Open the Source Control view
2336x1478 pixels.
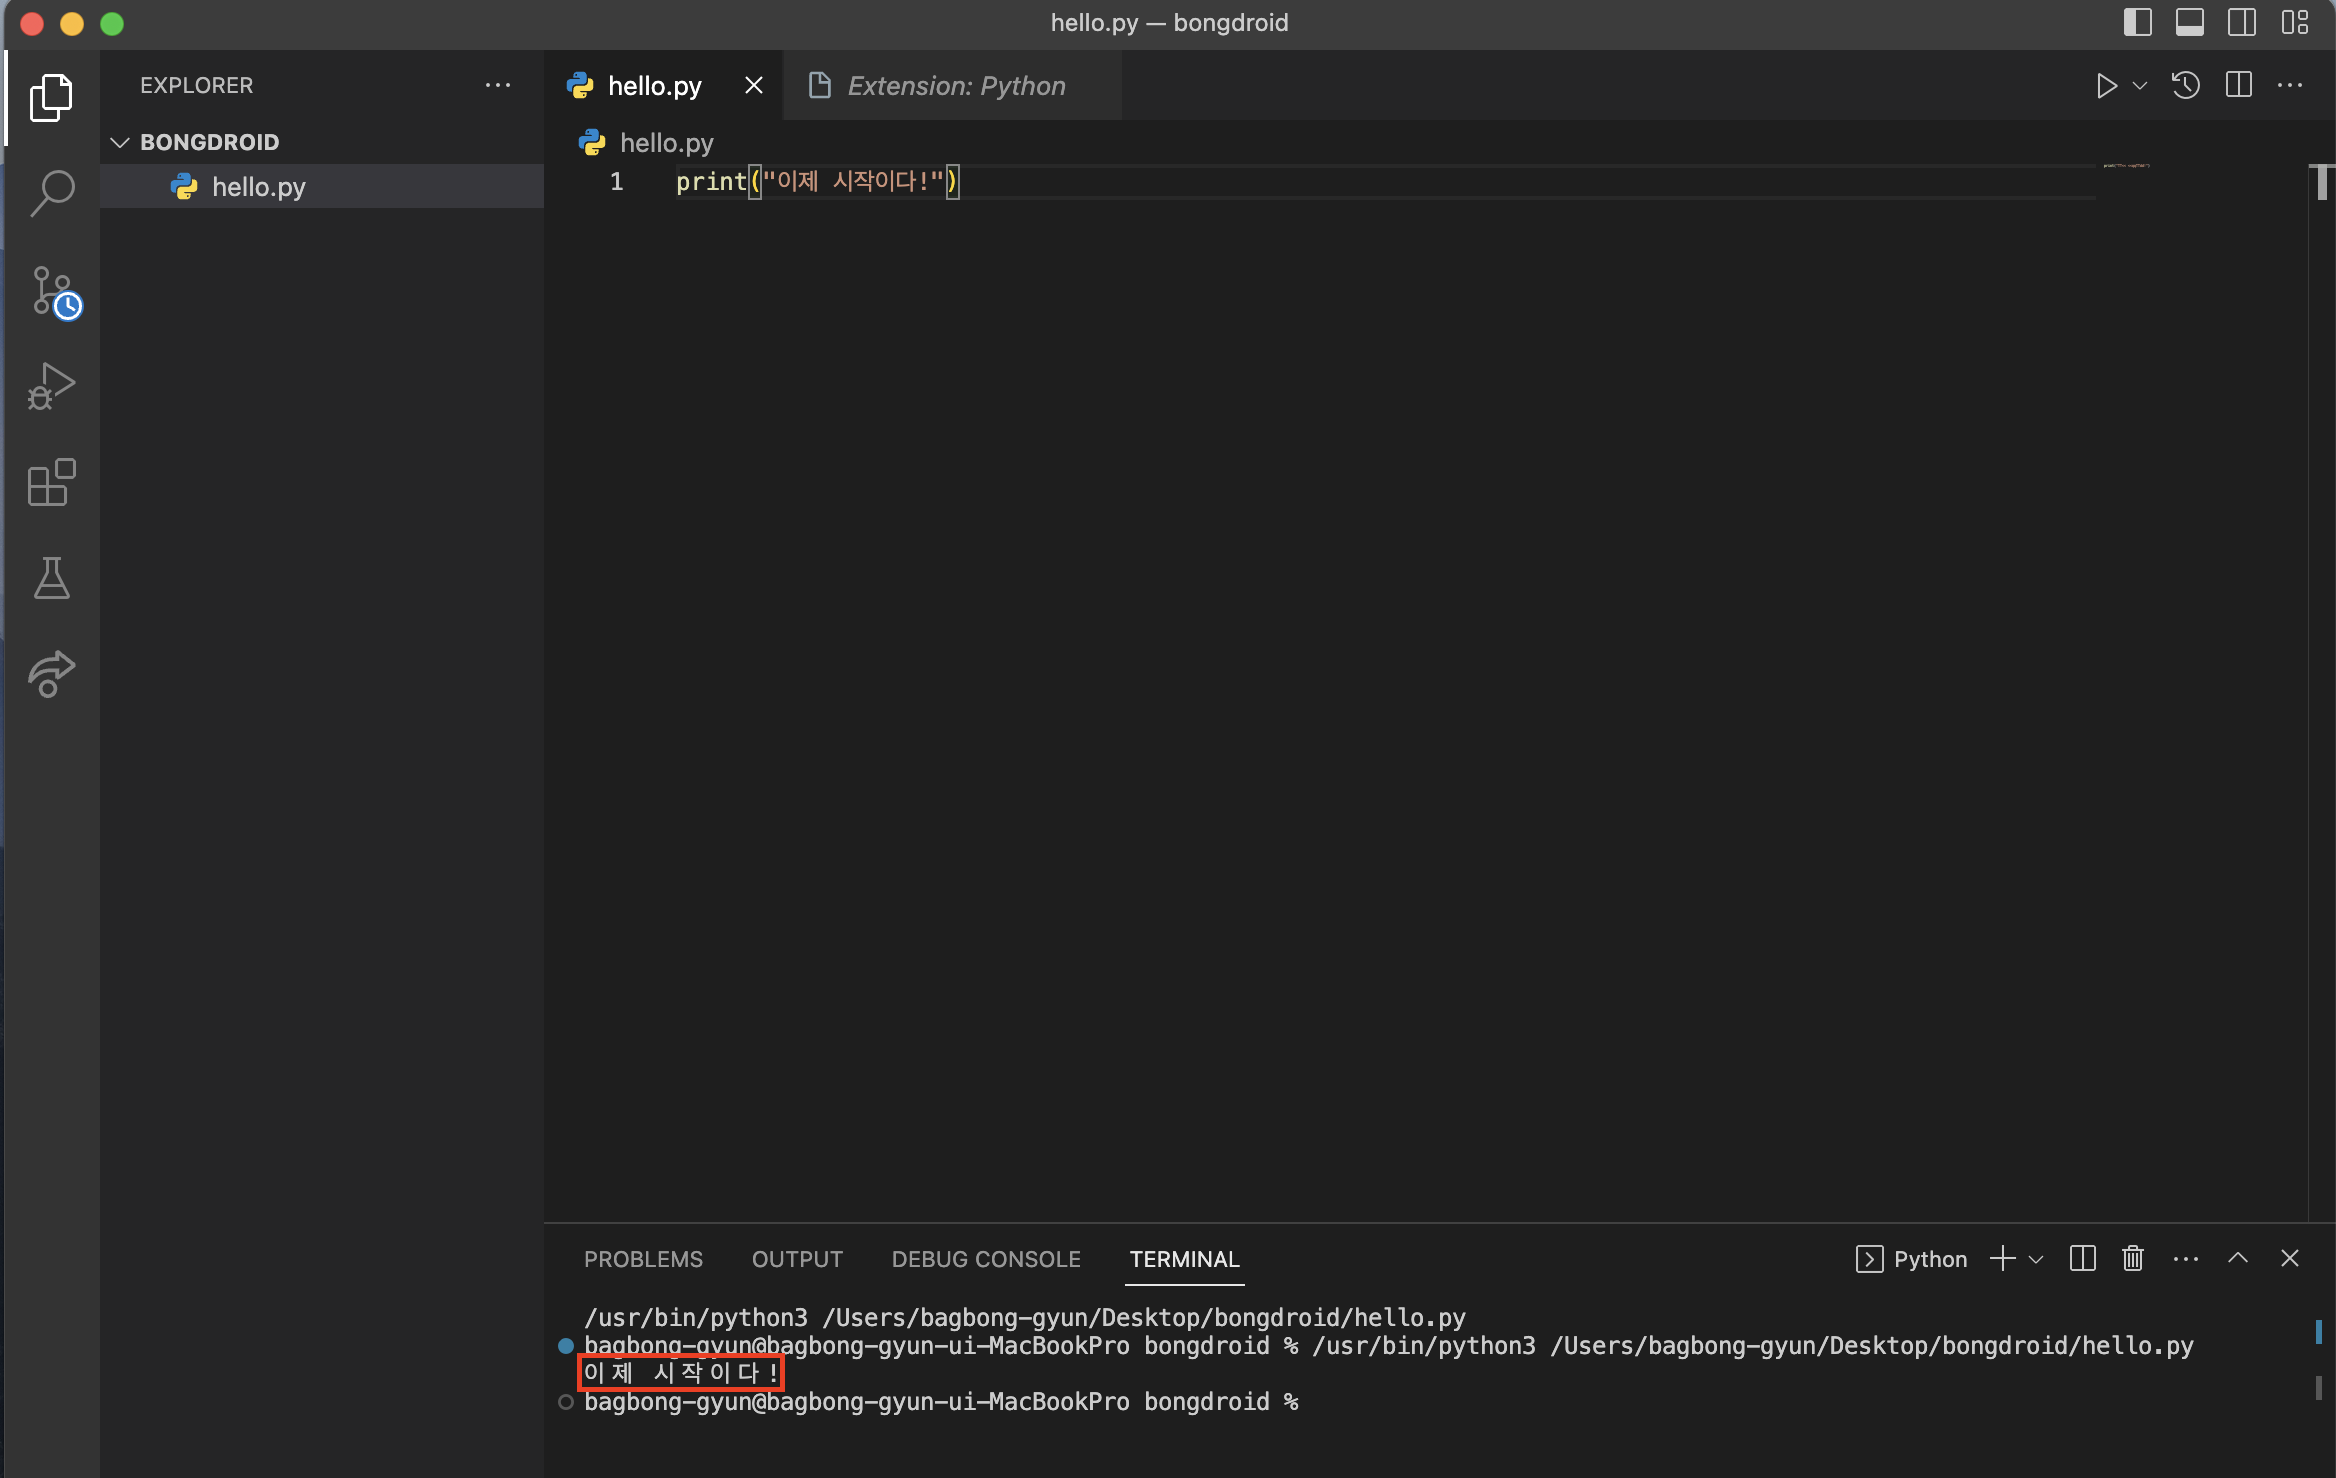point(52,291)
